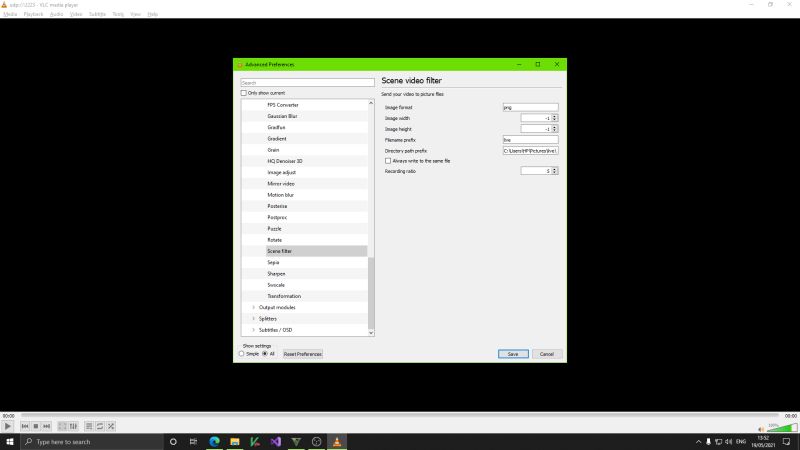Select FPS Converter in the tree
Screen dimensions: 800x450
point(283,105)
